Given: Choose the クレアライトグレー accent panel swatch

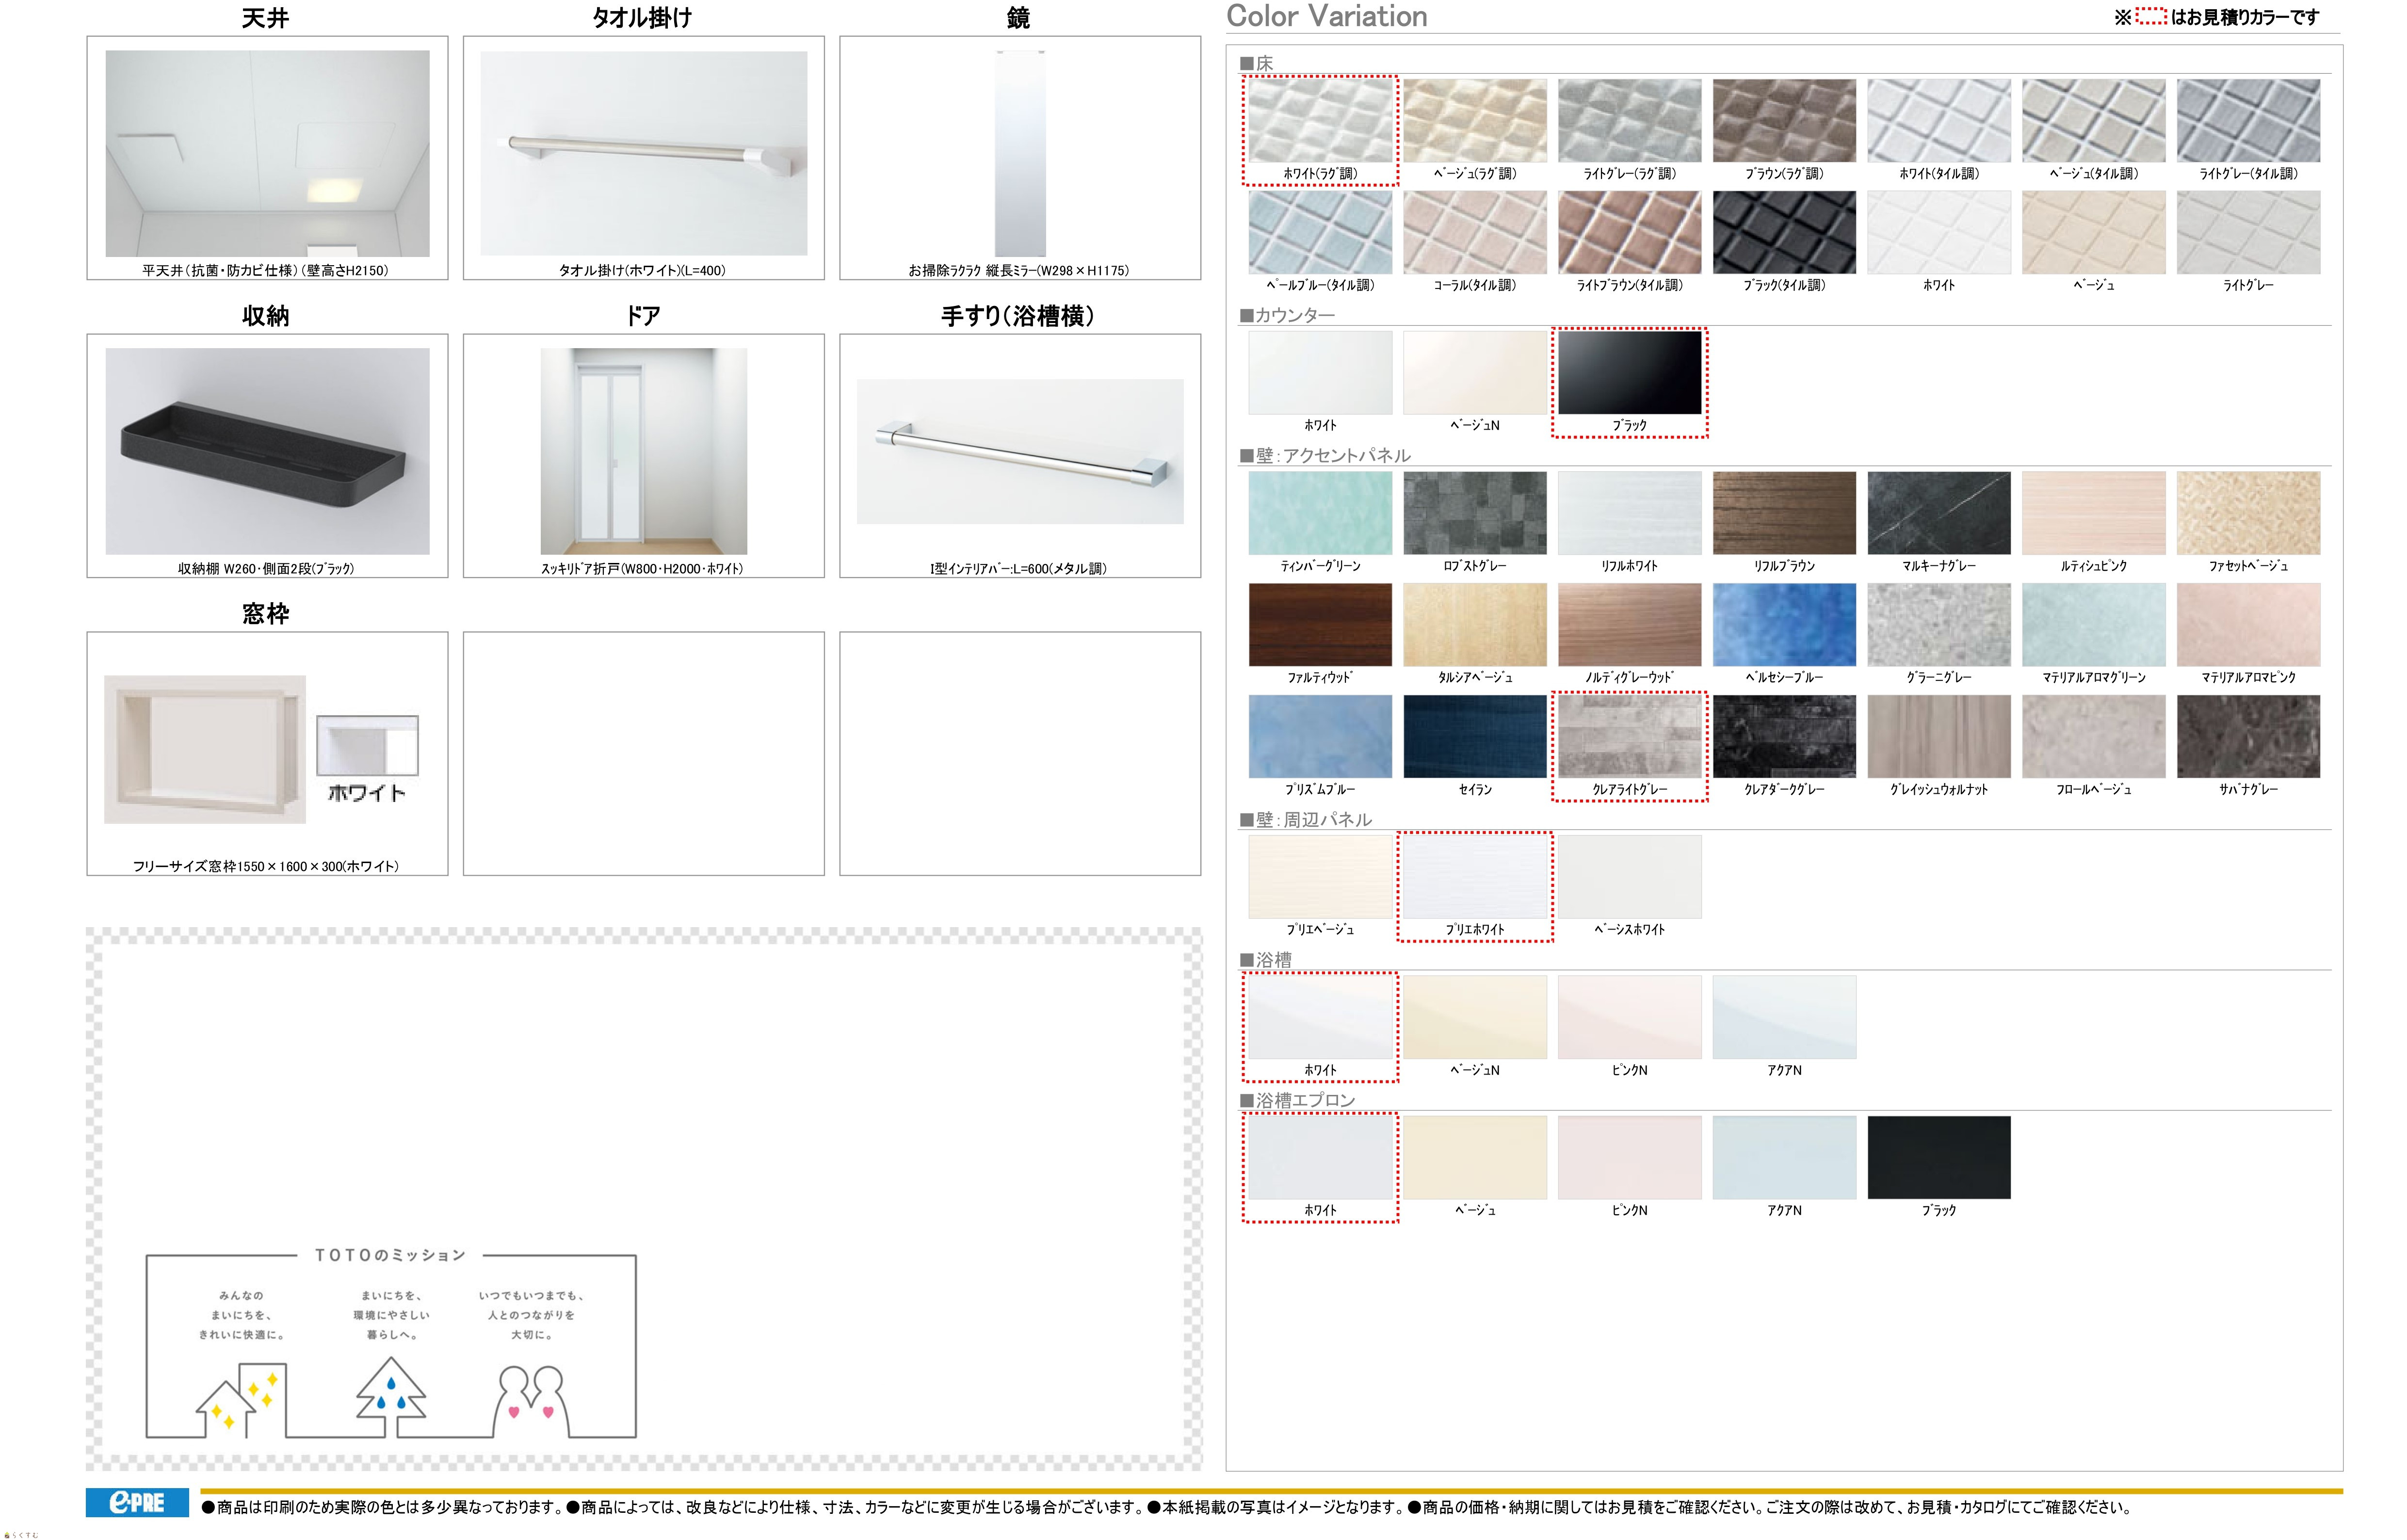Looking at the screenshot, I should (1629, 737).
